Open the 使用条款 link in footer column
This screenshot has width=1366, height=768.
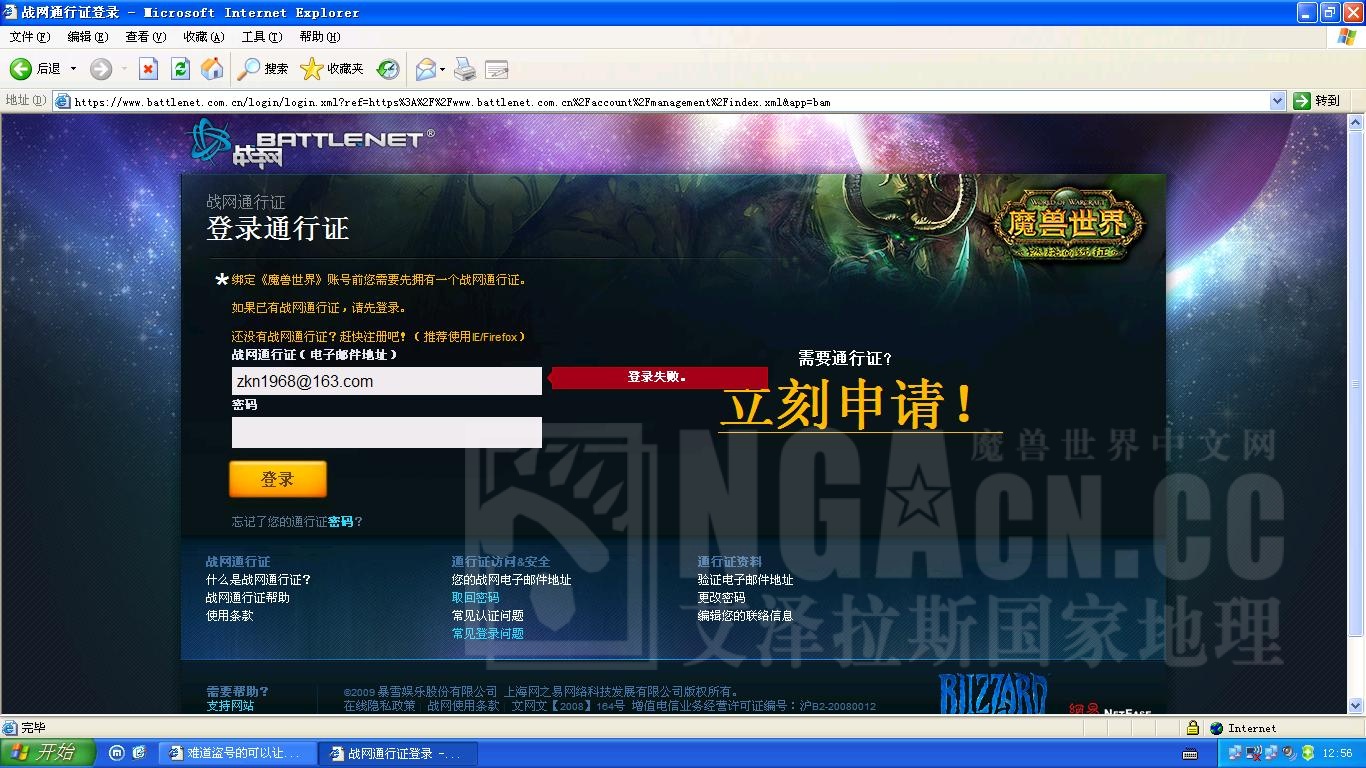click(230, 616)
